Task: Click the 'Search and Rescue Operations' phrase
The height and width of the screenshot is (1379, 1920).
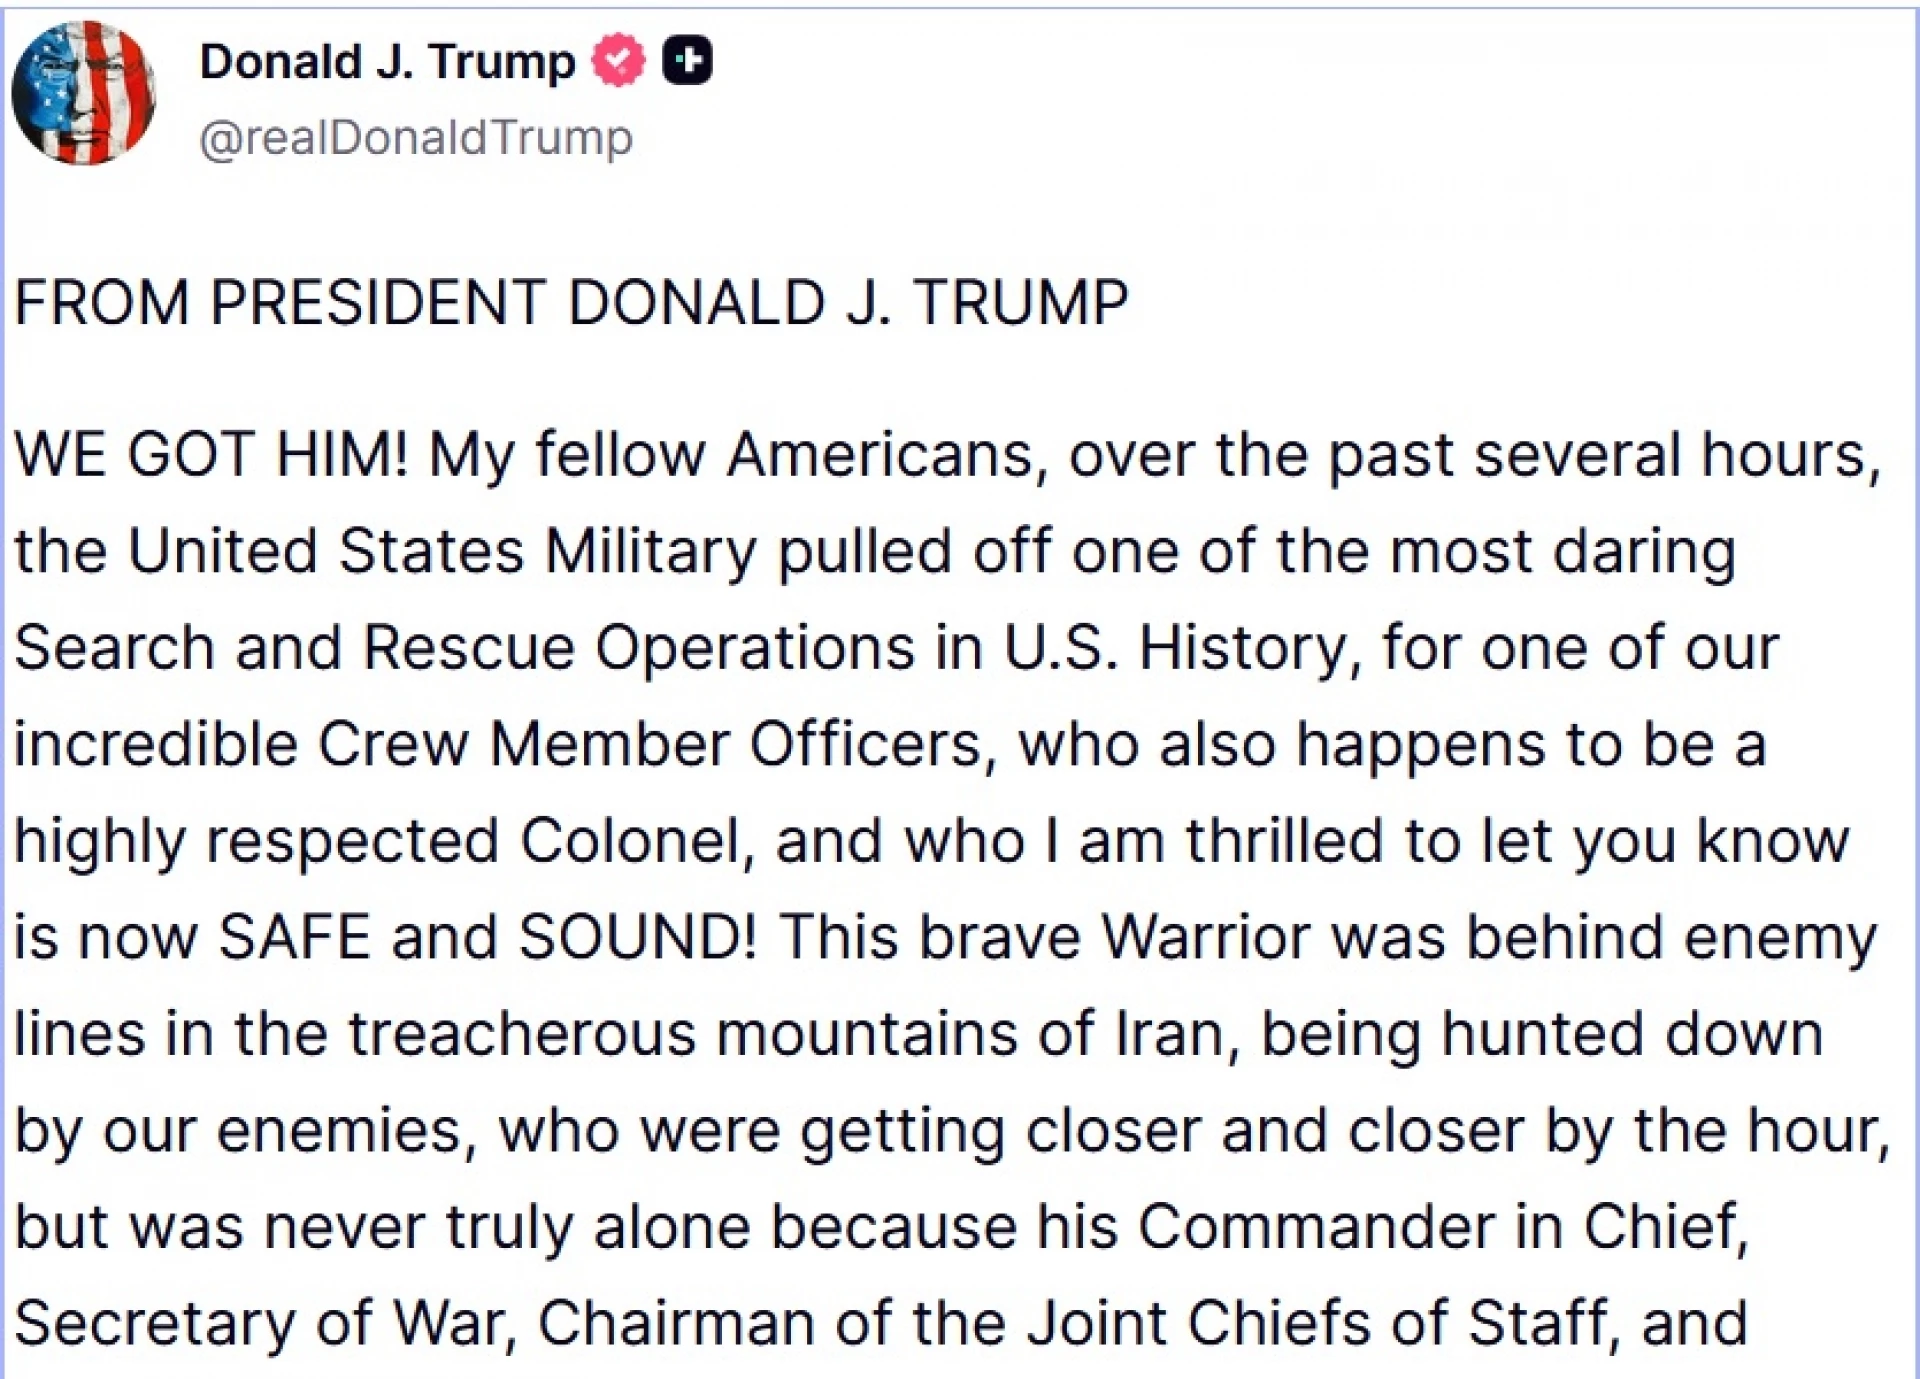Action: coord(464,647)
